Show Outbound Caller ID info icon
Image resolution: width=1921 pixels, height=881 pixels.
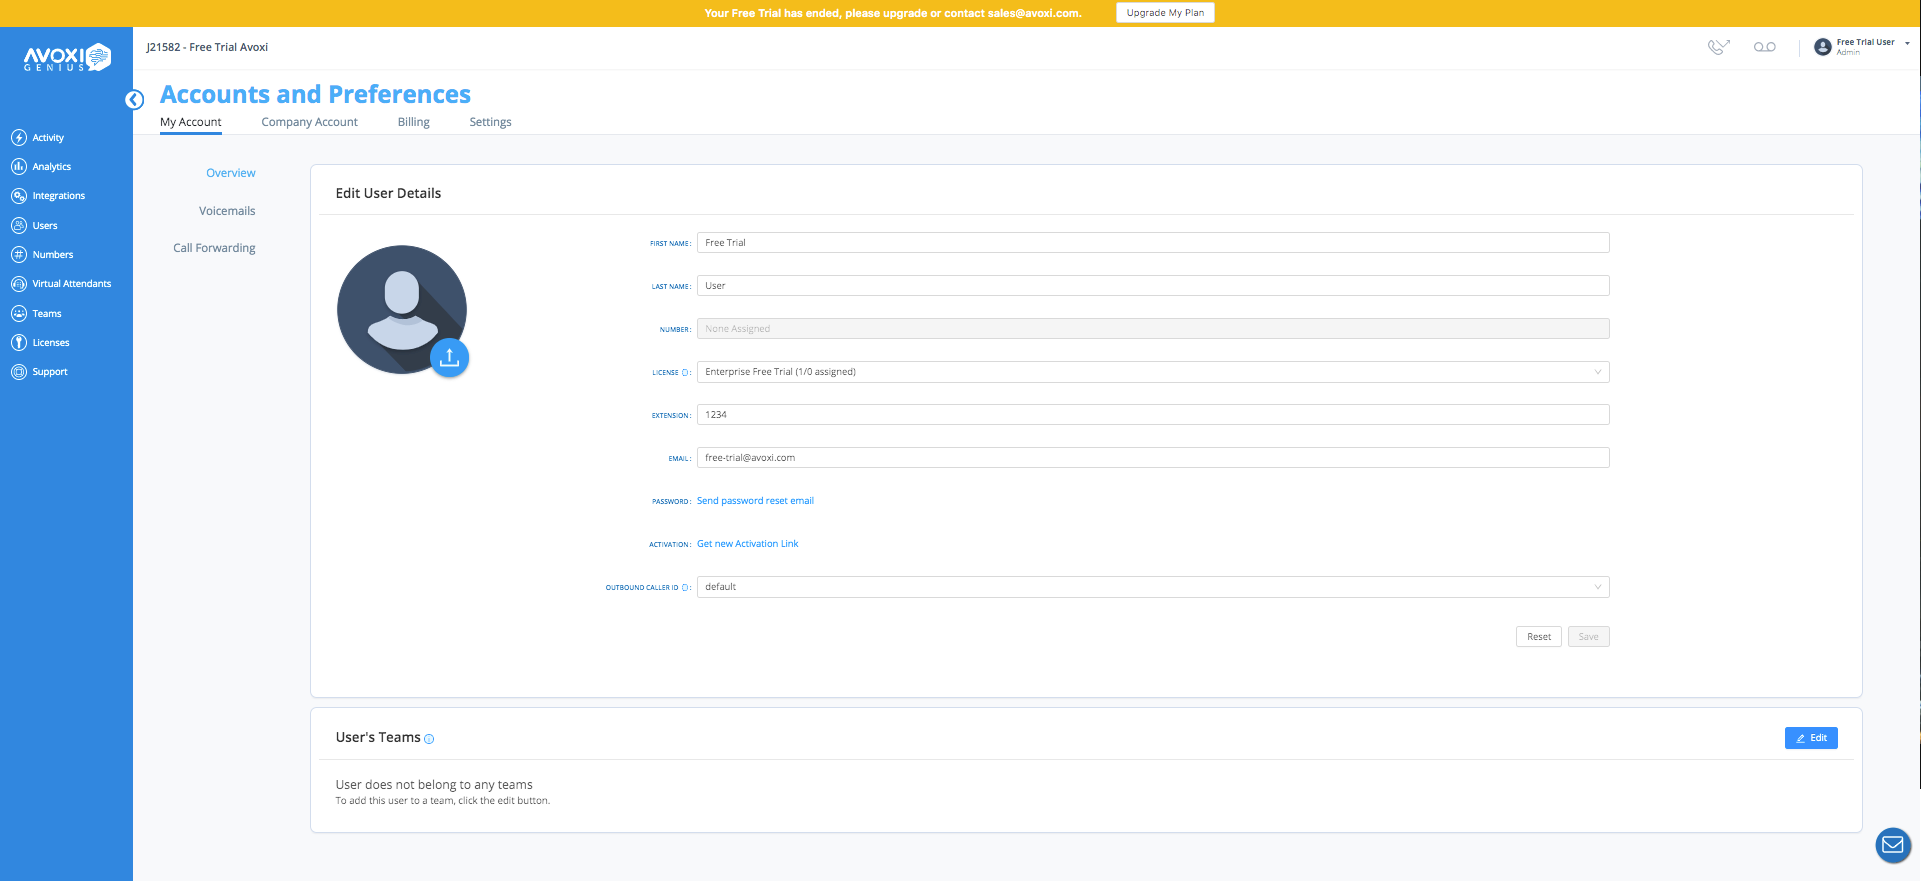(x=685, y=588)
